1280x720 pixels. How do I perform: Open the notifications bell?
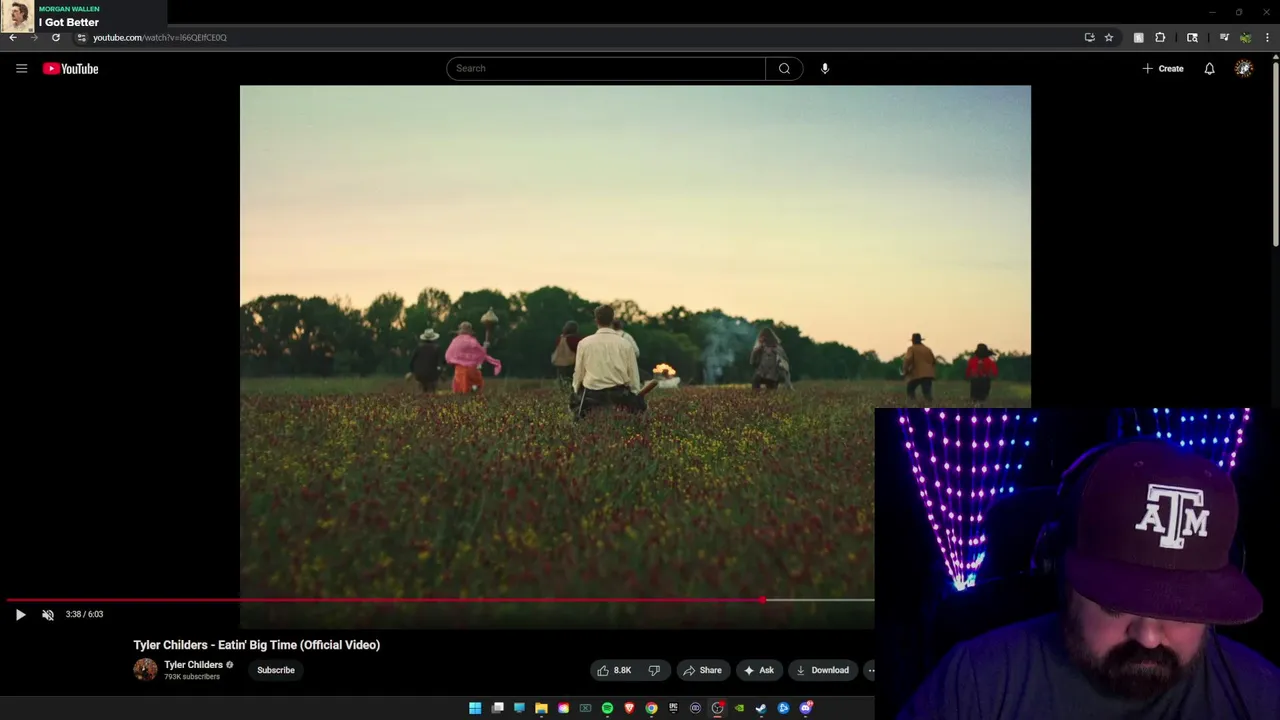pos(1209,68)
